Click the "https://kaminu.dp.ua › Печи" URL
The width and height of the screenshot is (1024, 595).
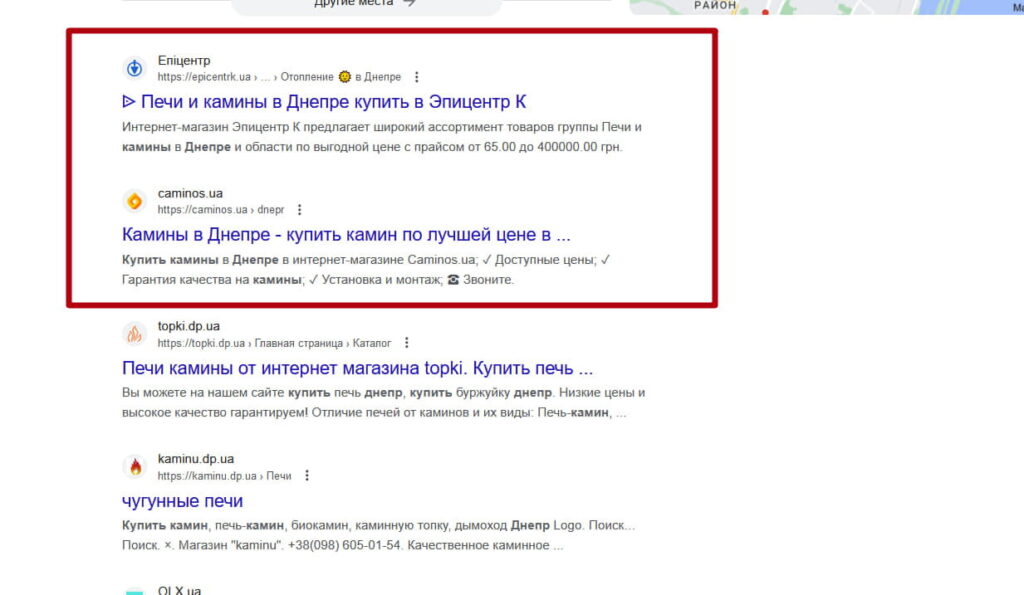coord(224,476)
